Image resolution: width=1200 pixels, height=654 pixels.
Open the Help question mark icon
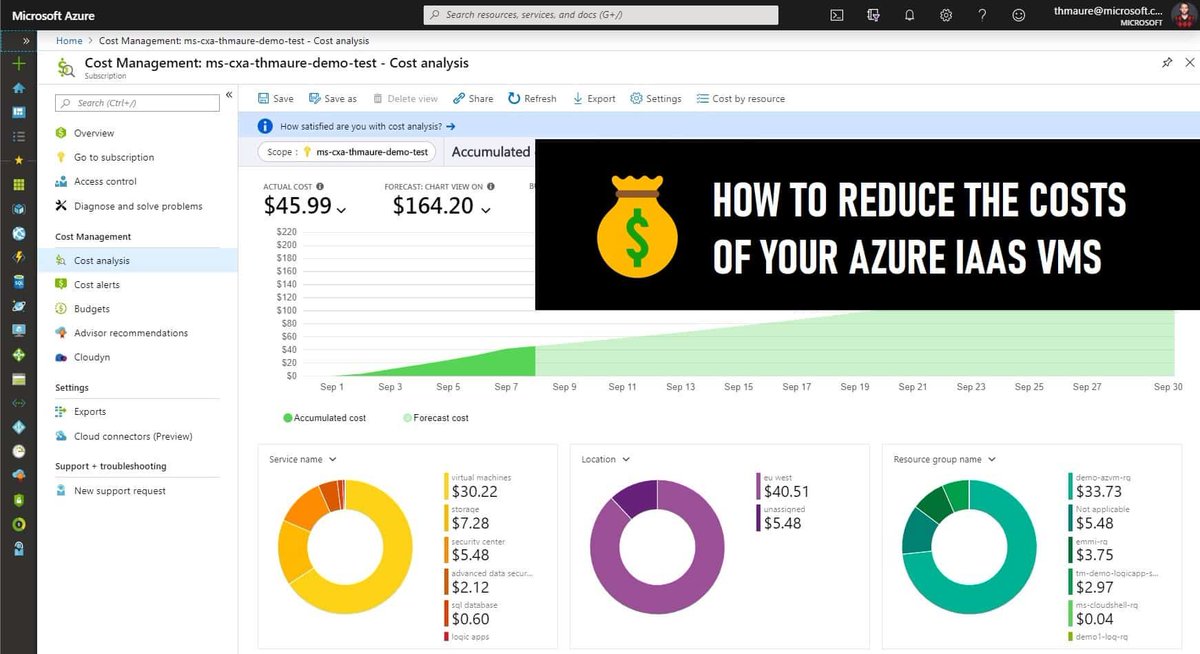pos(982,15)
